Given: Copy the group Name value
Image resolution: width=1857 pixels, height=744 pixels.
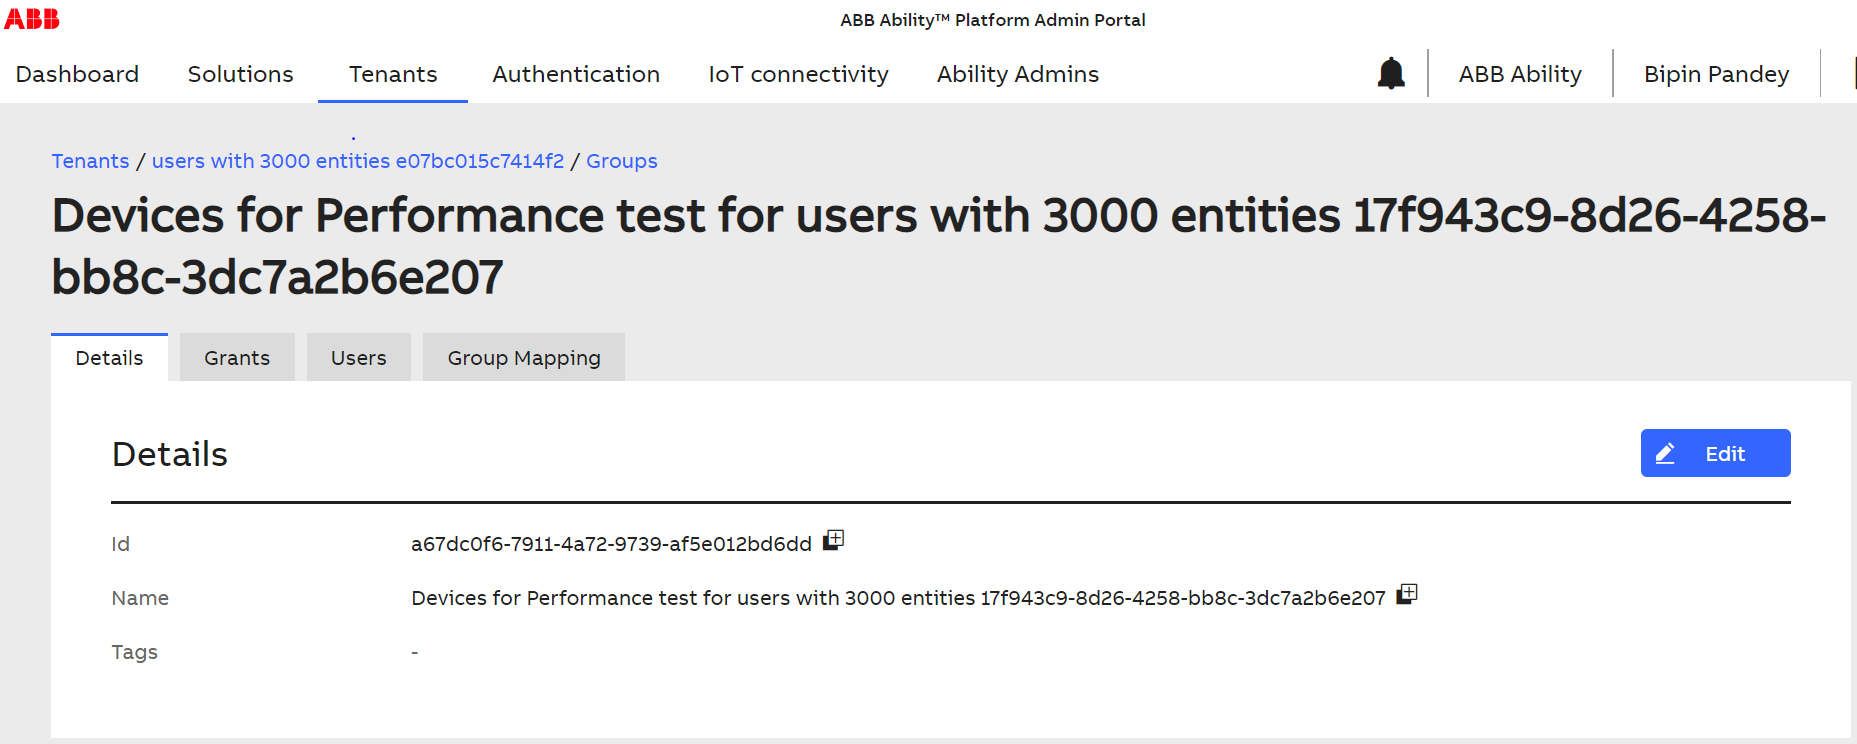Looking at the screenshot, I should pos(1408,594).
